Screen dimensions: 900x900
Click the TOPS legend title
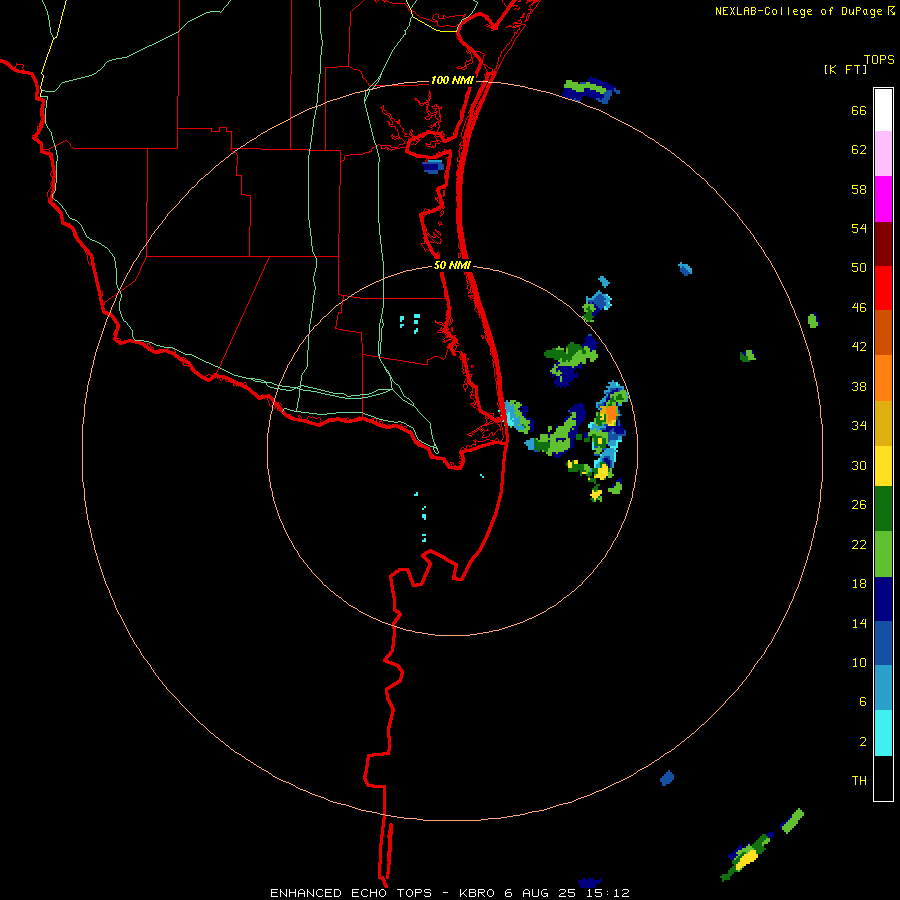[x=879, y=60]
